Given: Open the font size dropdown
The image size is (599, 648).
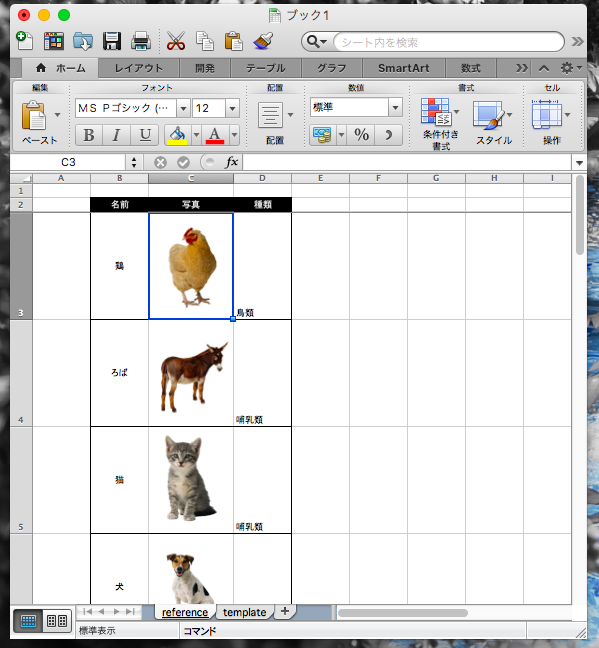Looking at the screenshot, I should [x=232, y=108].
